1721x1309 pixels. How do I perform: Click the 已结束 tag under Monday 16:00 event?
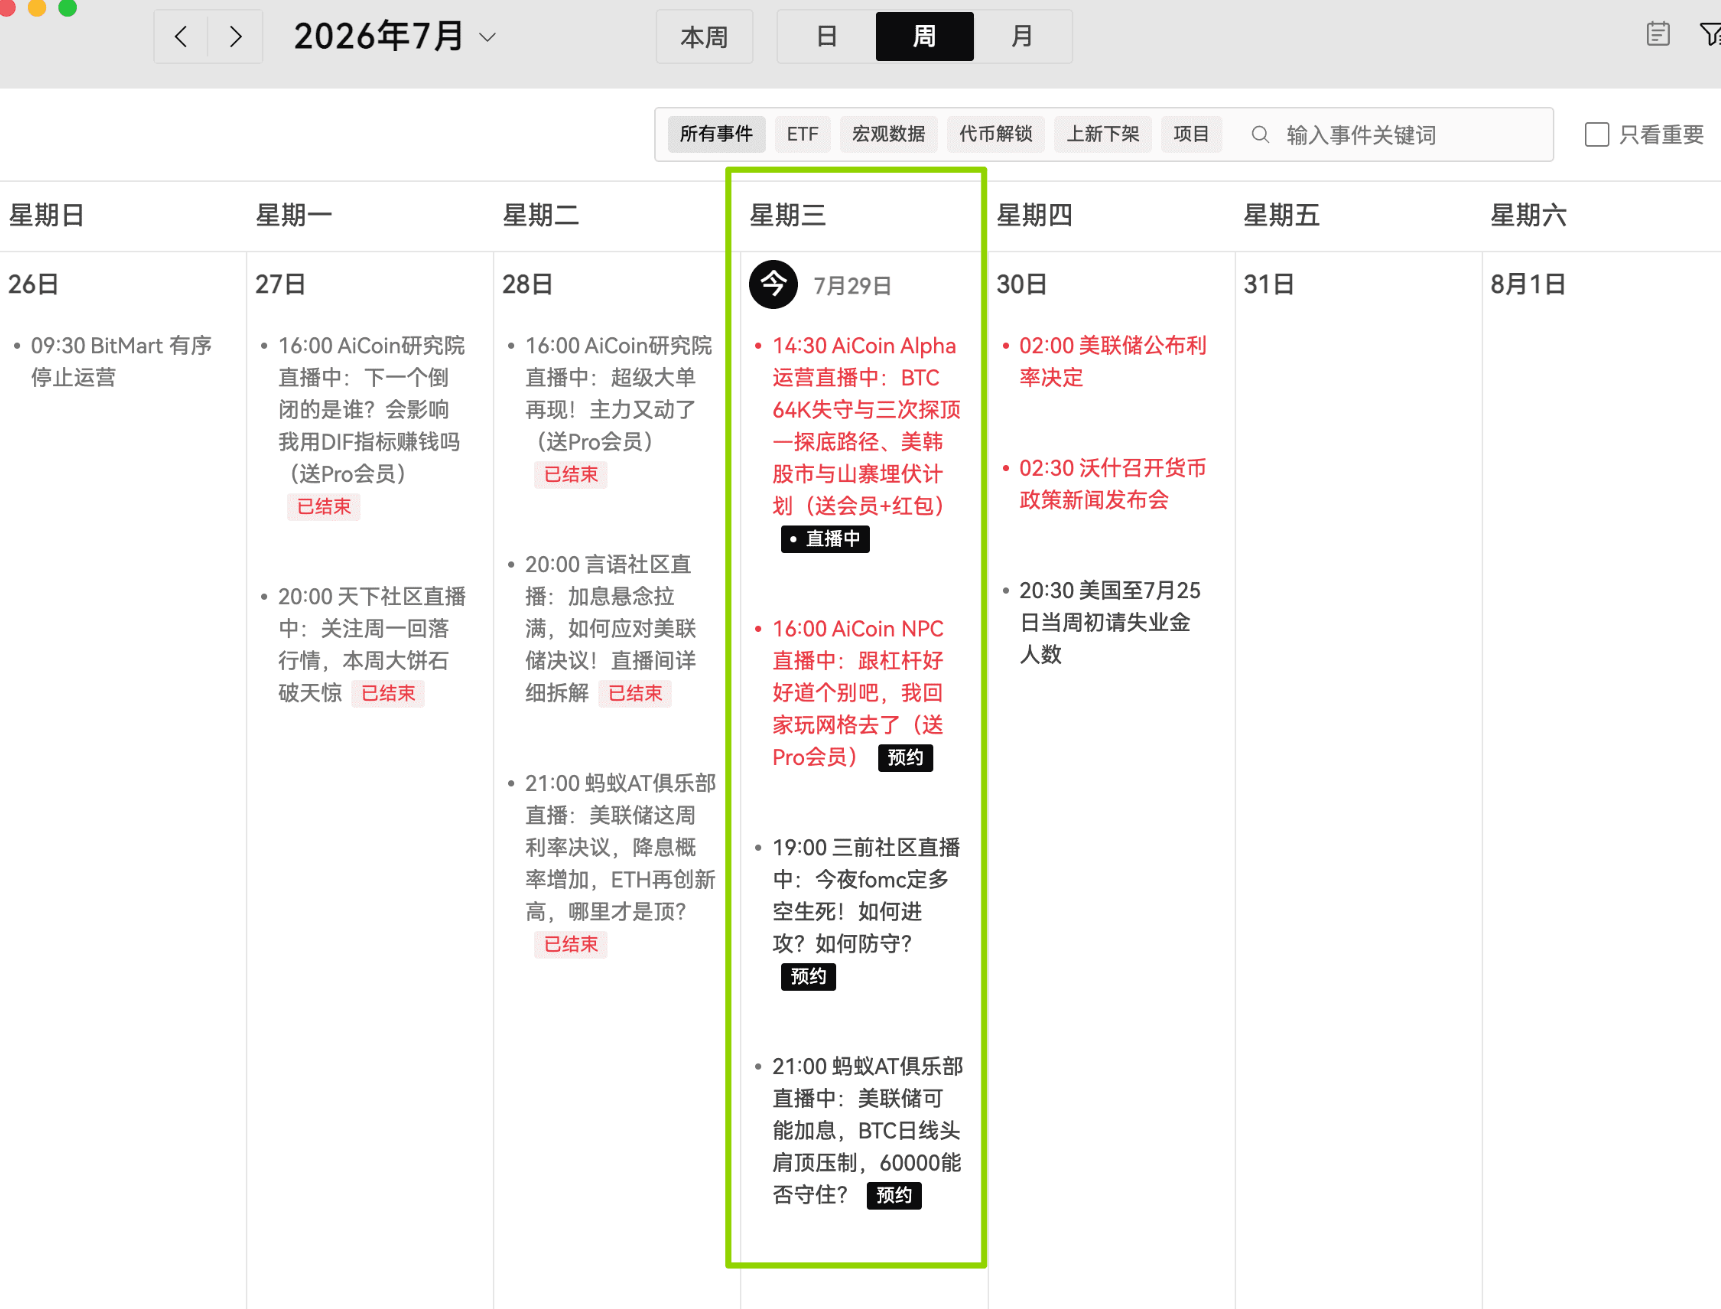pyautogui.click(x=324, y=507)
